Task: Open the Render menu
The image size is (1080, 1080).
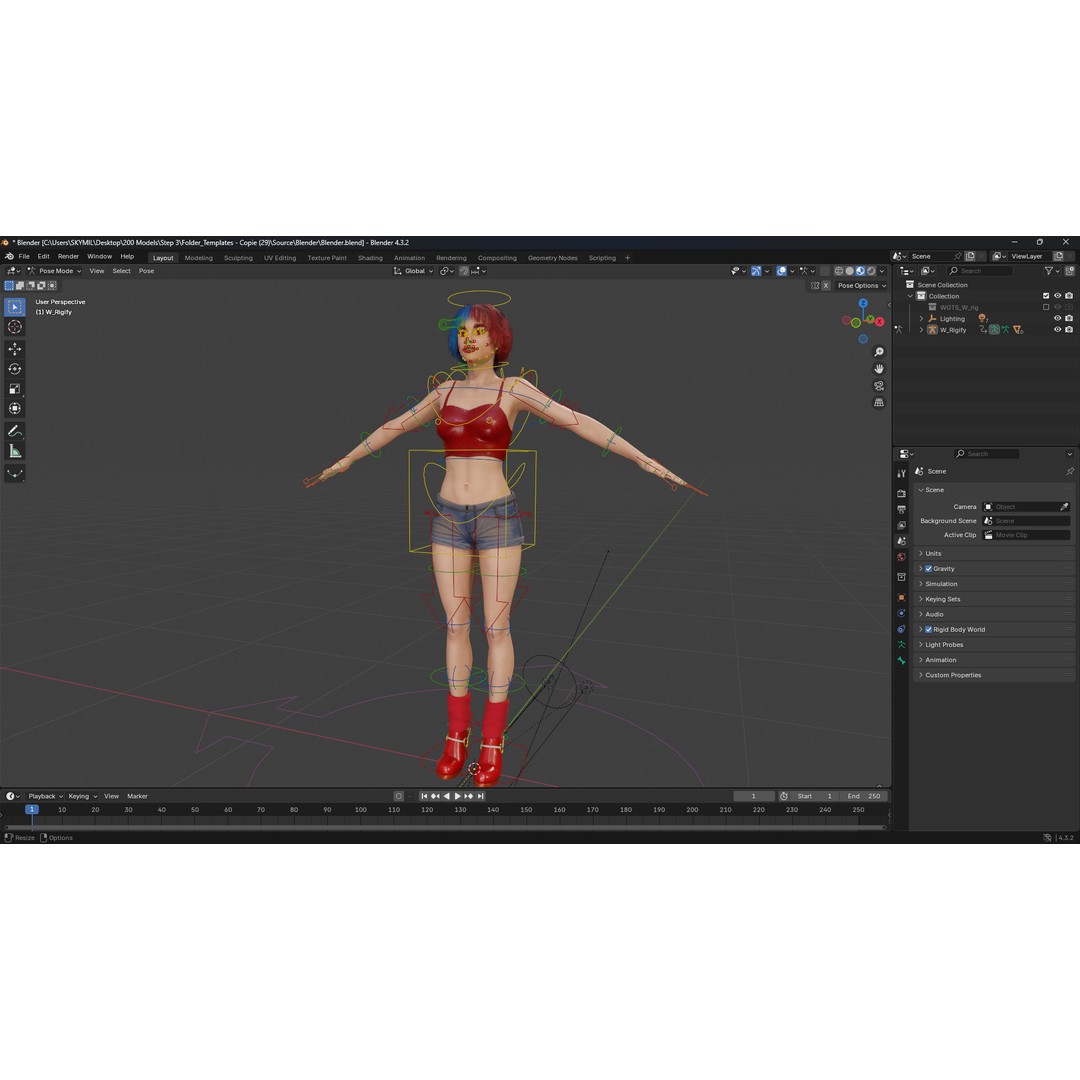Action: point(68,256)
